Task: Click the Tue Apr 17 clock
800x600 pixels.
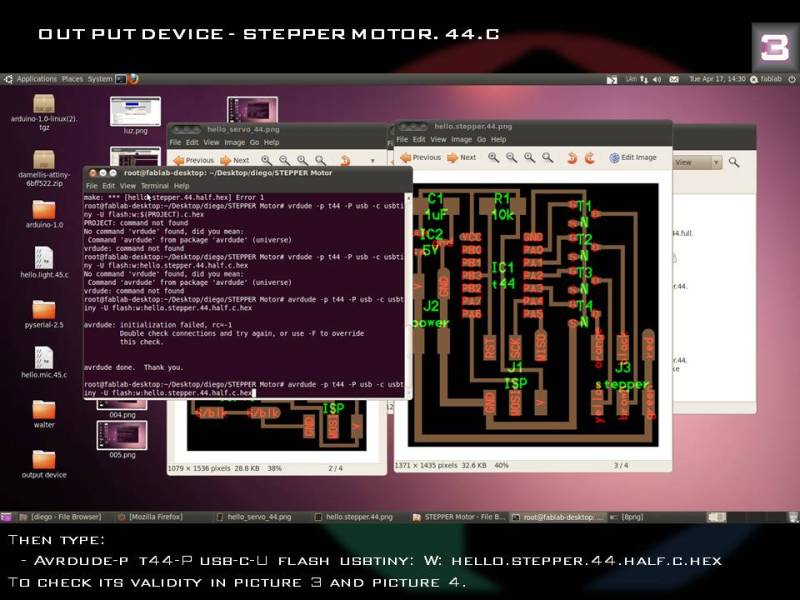Action: 717,79
